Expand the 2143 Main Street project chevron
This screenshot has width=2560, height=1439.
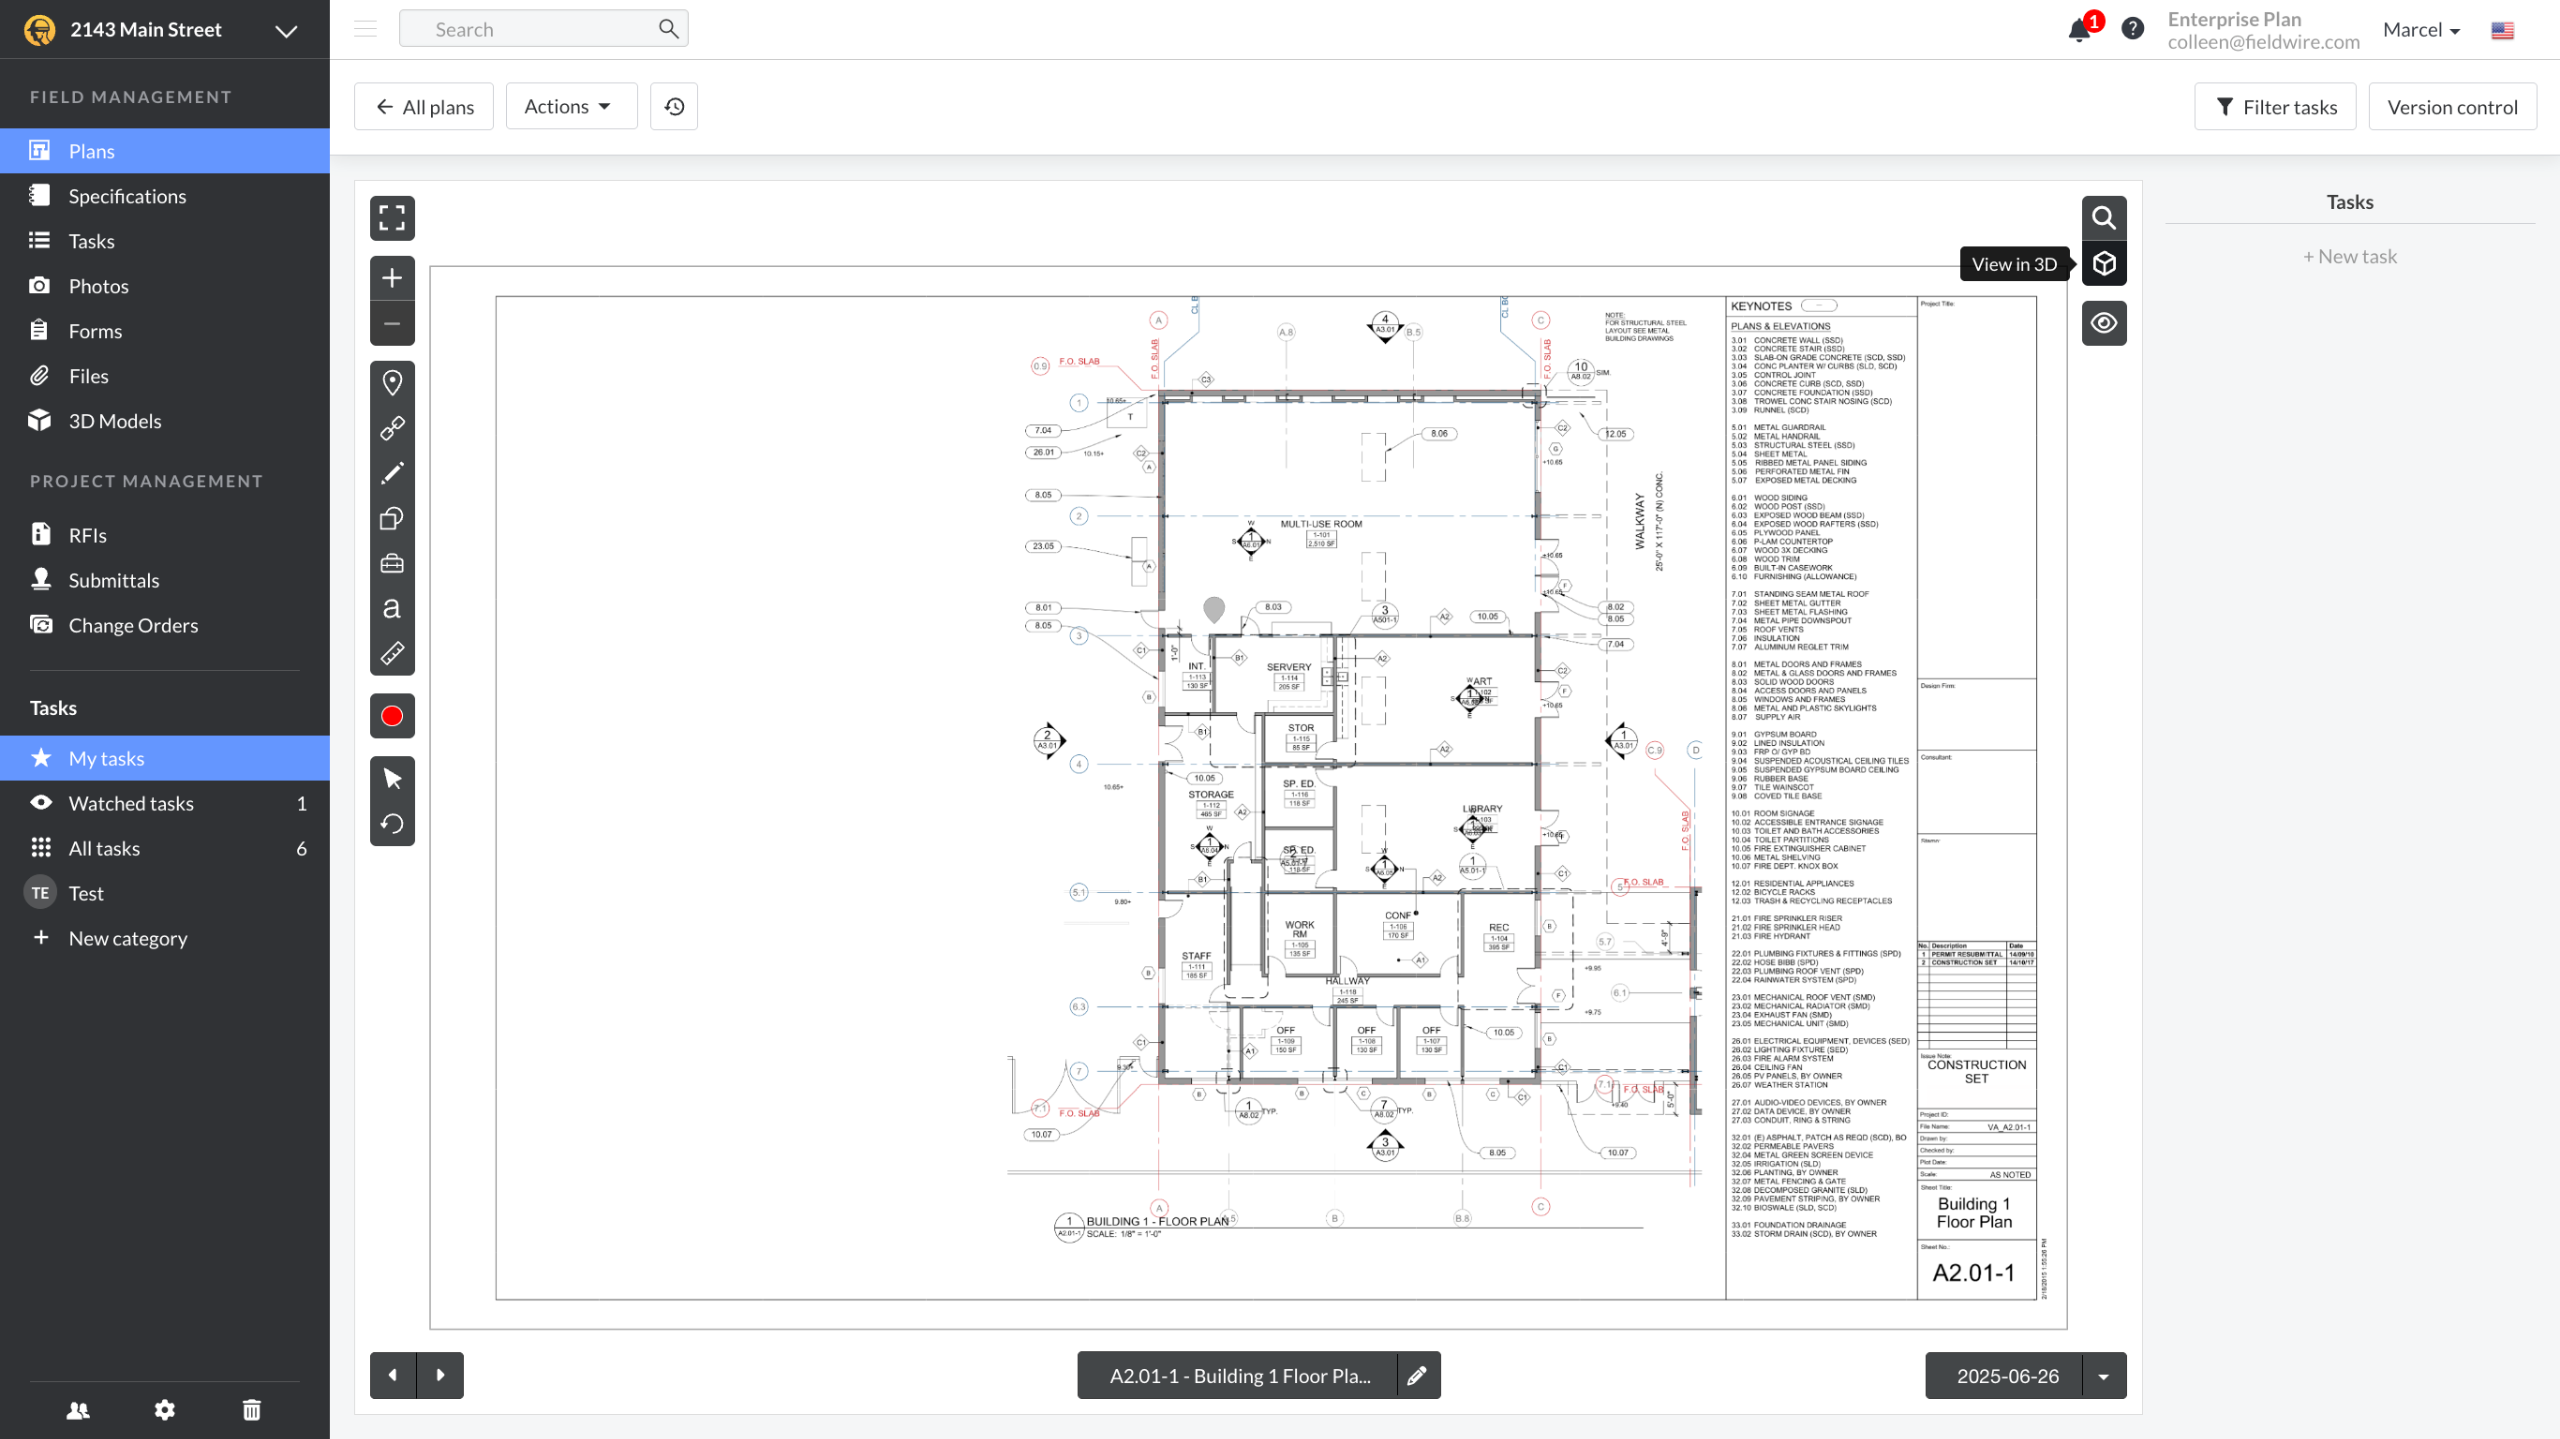coord(286,30)
